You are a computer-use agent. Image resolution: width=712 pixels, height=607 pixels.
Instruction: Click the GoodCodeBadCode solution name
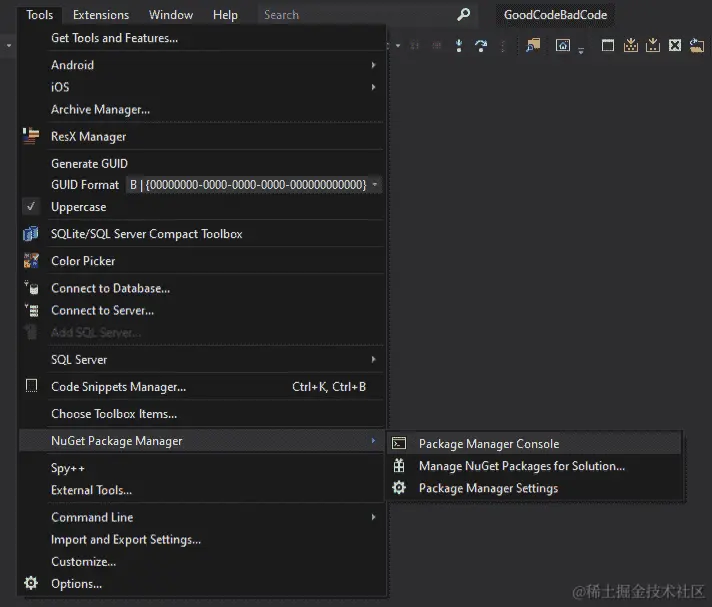coord(555,15)
